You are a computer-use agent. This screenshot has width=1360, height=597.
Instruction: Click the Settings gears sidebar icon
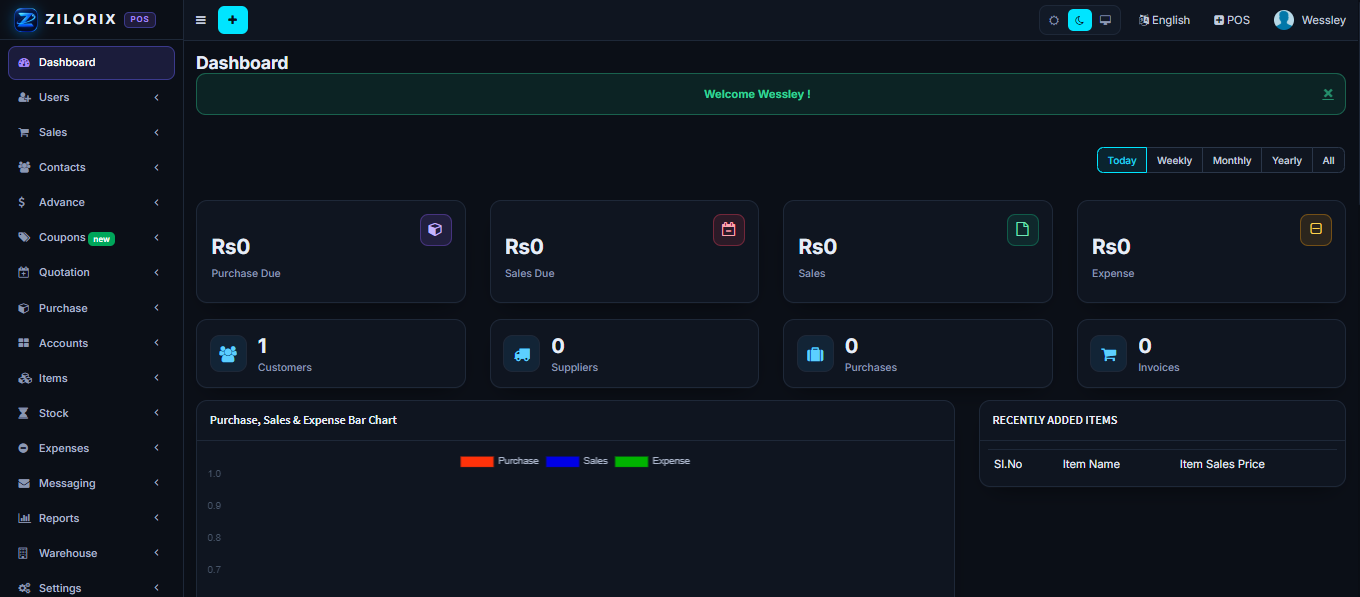pyautogui.click(x=24, y=588)
